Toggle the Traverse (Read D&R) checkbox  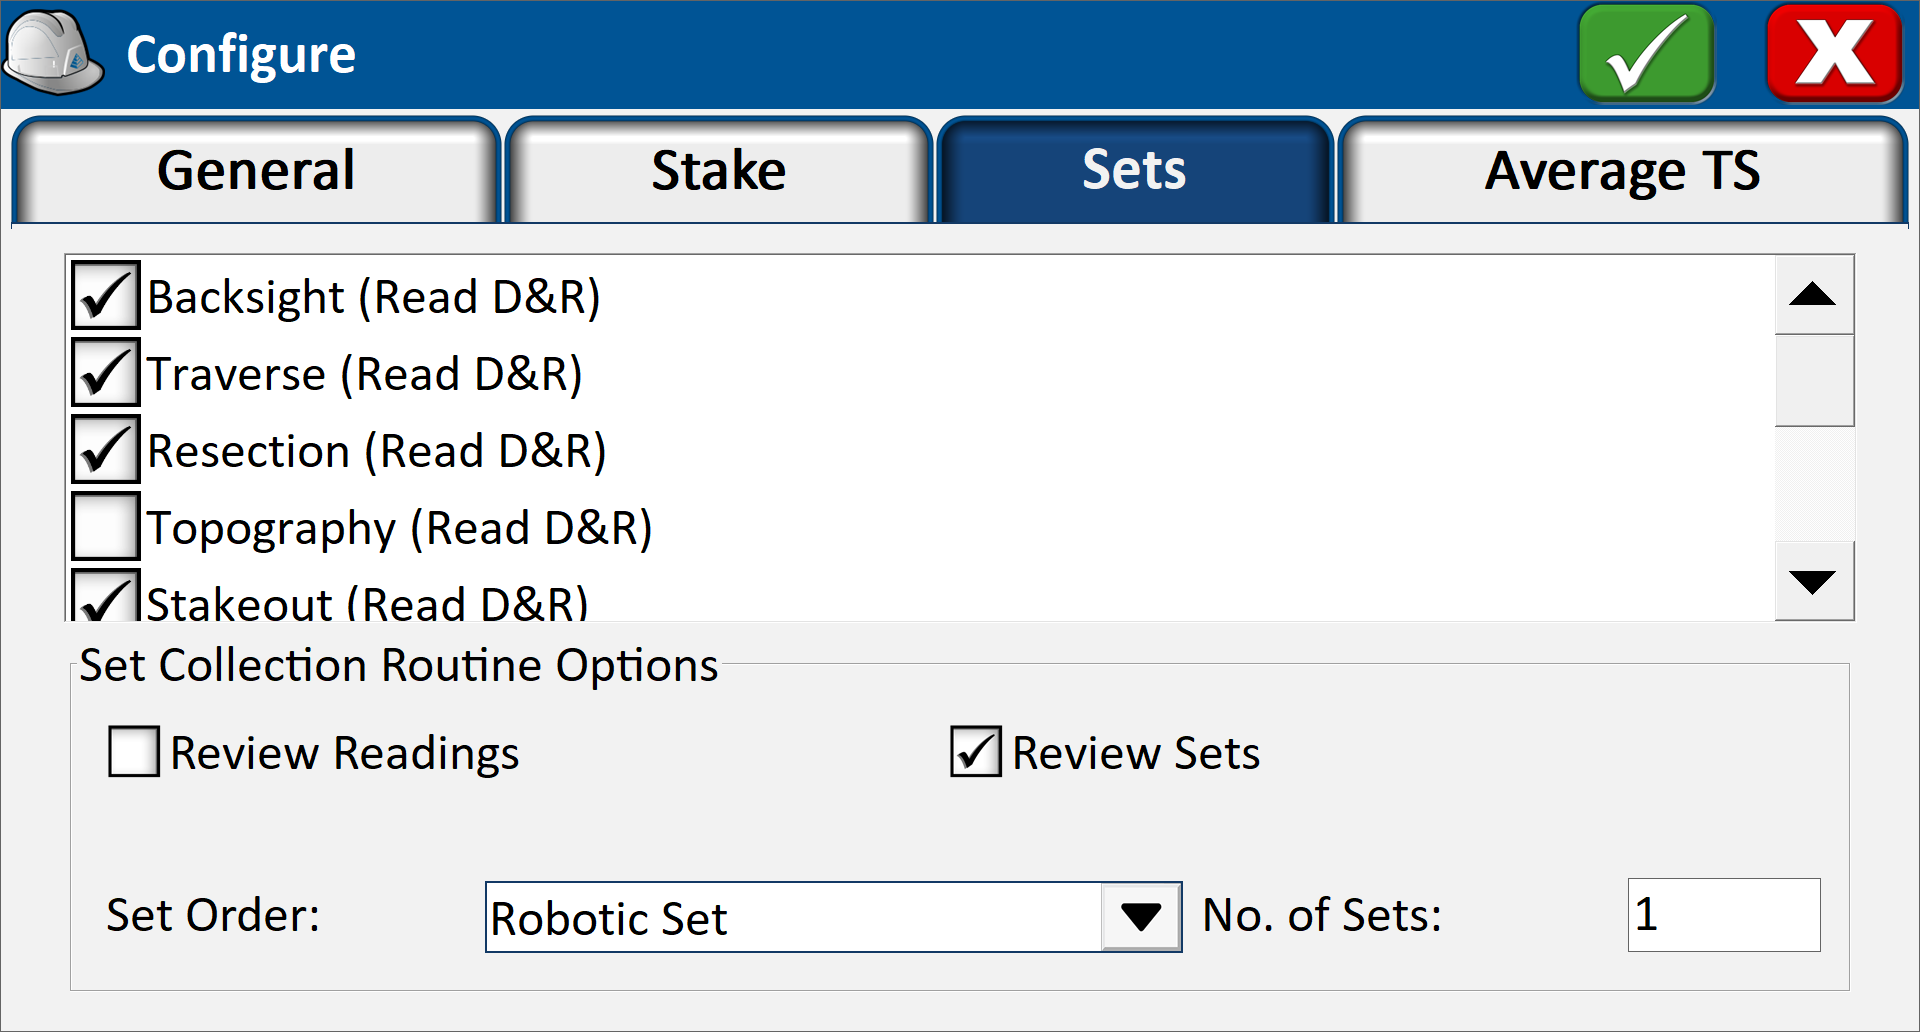pyautogui.click(x=105, y=372)
